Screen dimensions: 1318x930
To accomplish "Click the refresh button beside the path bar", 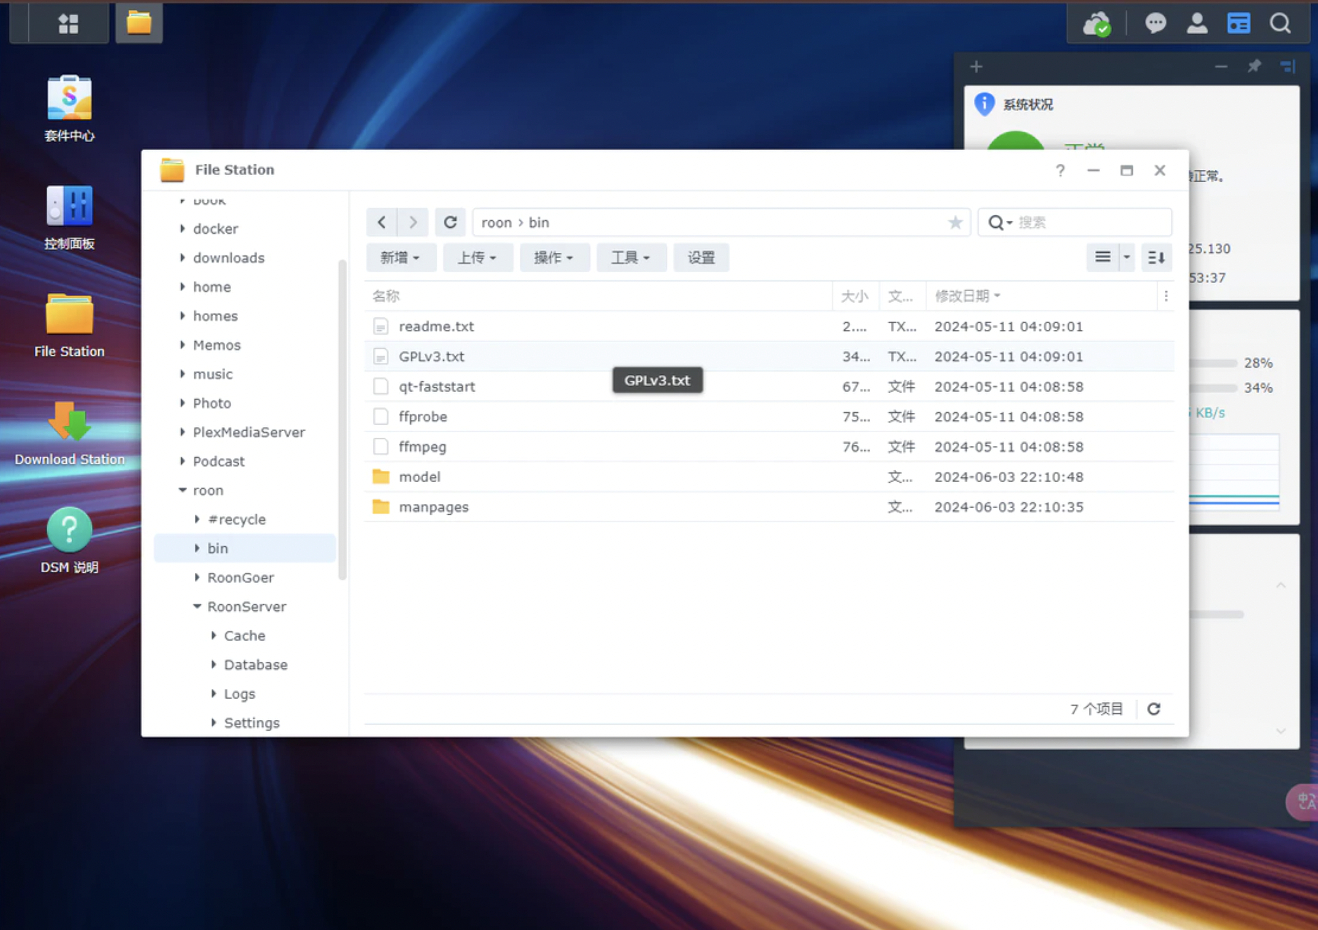I will pyautogui.click(x=450, y=222).
